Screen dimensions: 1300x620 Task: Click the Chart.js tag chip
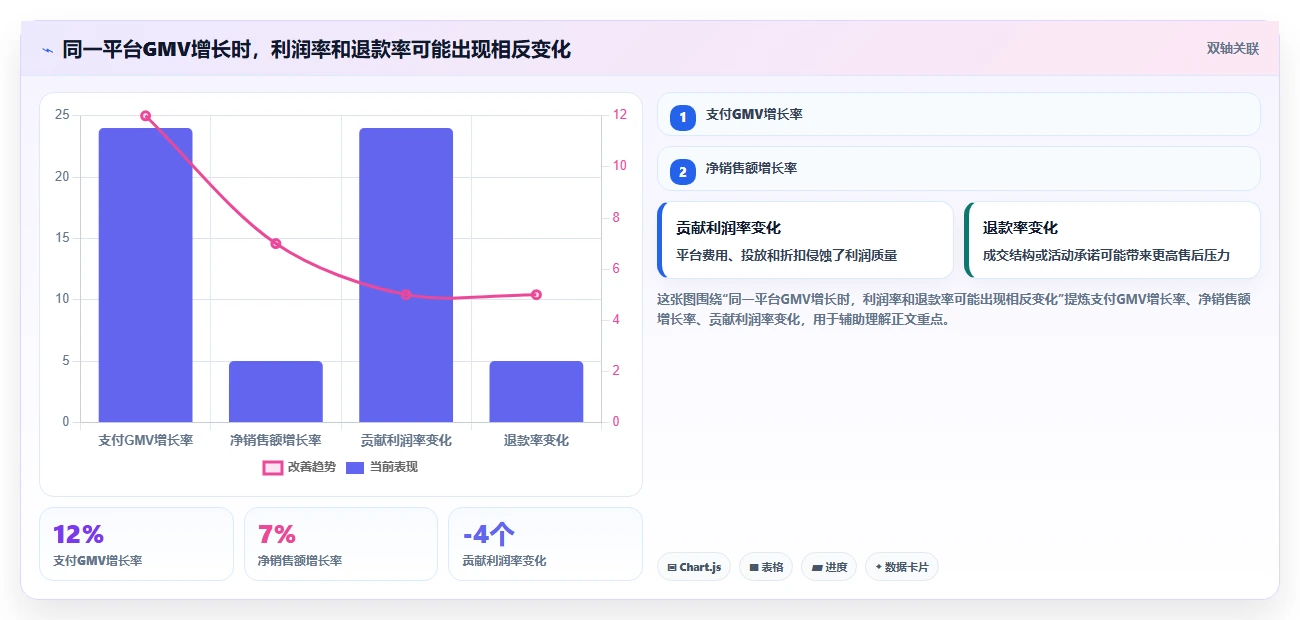click(695, 567)
